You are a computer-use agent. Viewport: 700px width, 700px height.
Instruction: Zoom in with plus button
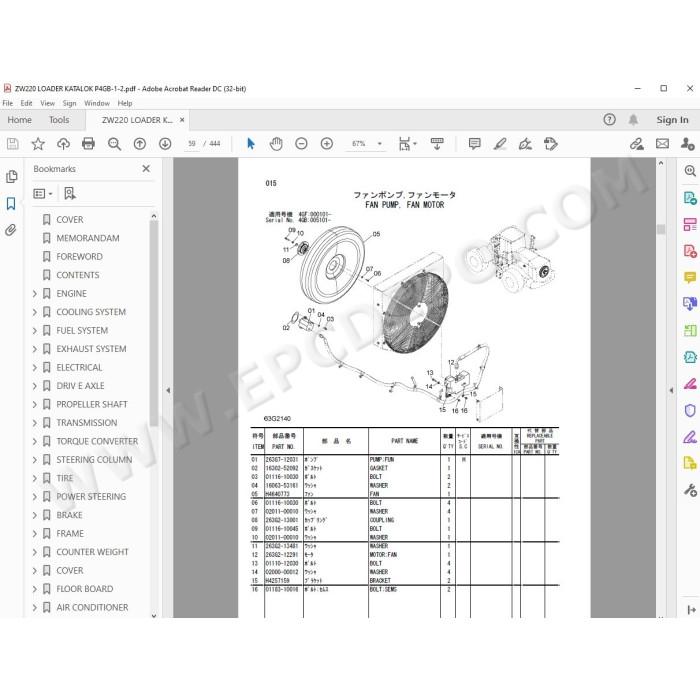[x=327, y=144]
